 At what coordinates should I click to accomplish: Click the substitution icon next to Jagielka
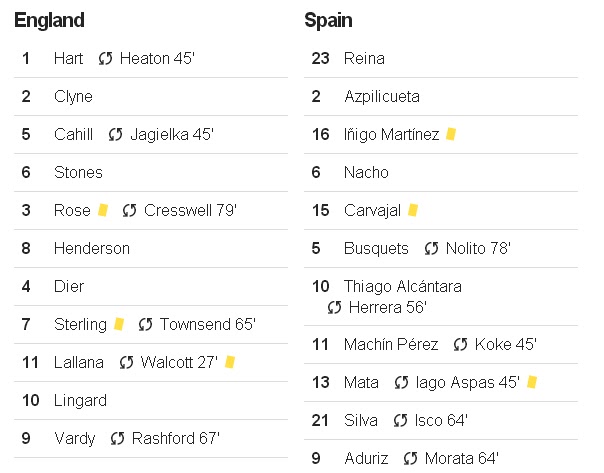116,135
